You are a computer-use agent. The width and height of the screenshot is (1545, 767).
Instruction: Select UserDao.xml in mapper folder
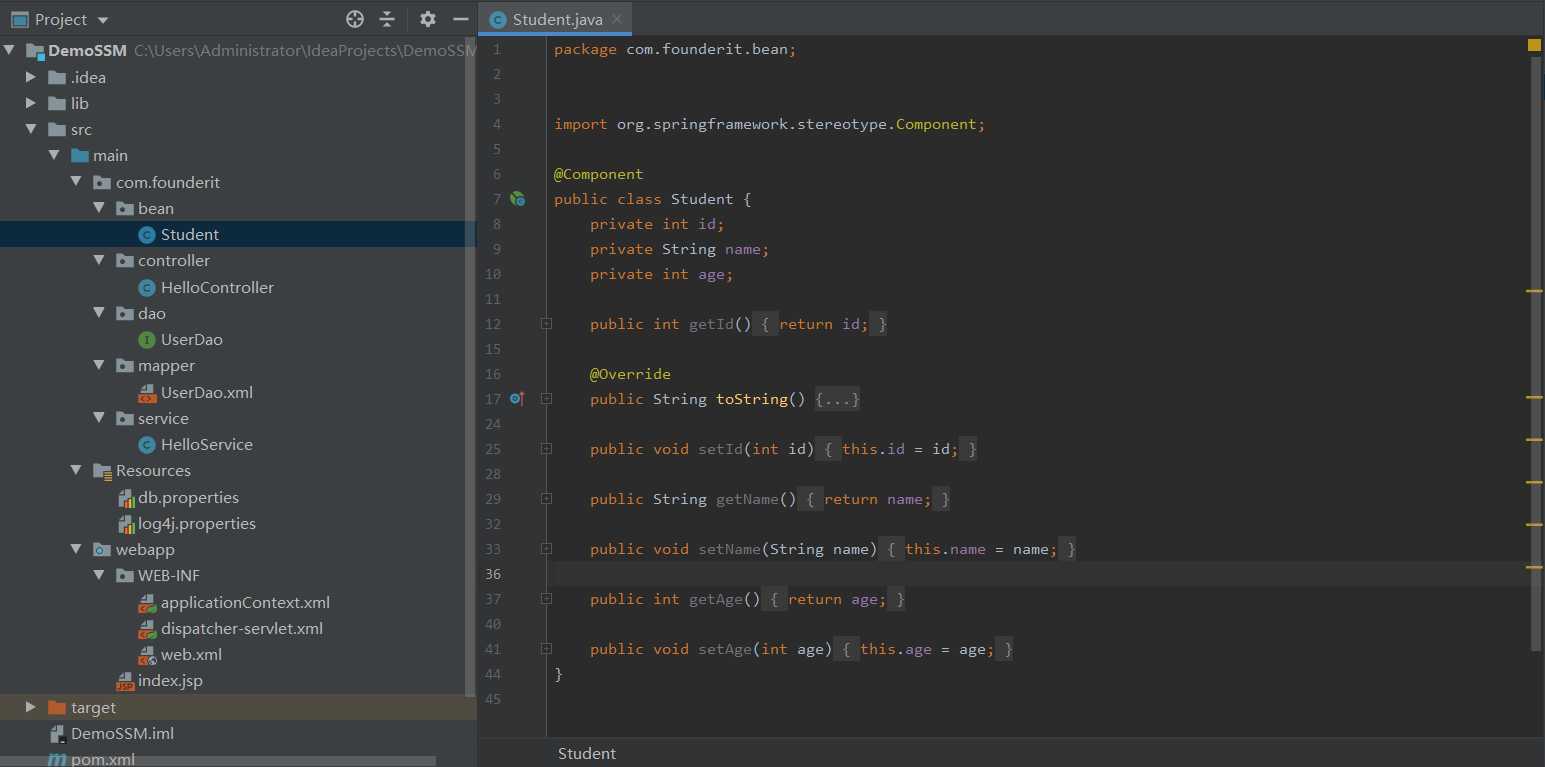pyautogui.click(x=206, y=392)
